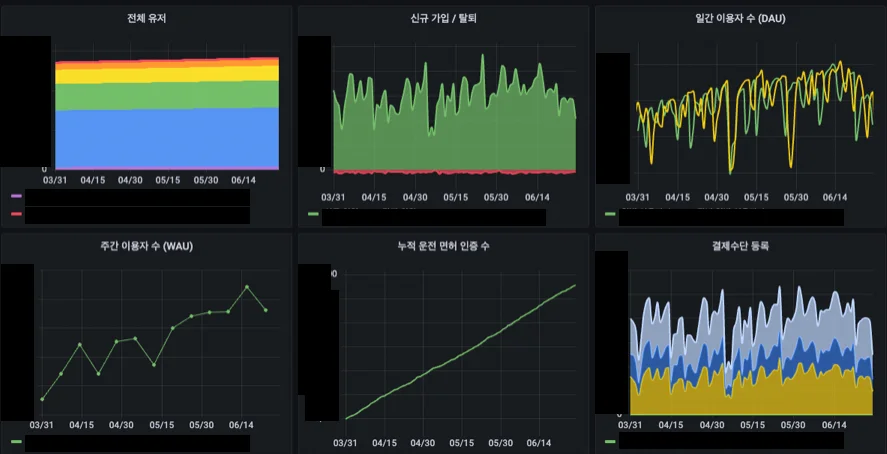
Task: Expand the 일간 이용자 수 (DAU) panel menu
Action: (x=740, y=18)
